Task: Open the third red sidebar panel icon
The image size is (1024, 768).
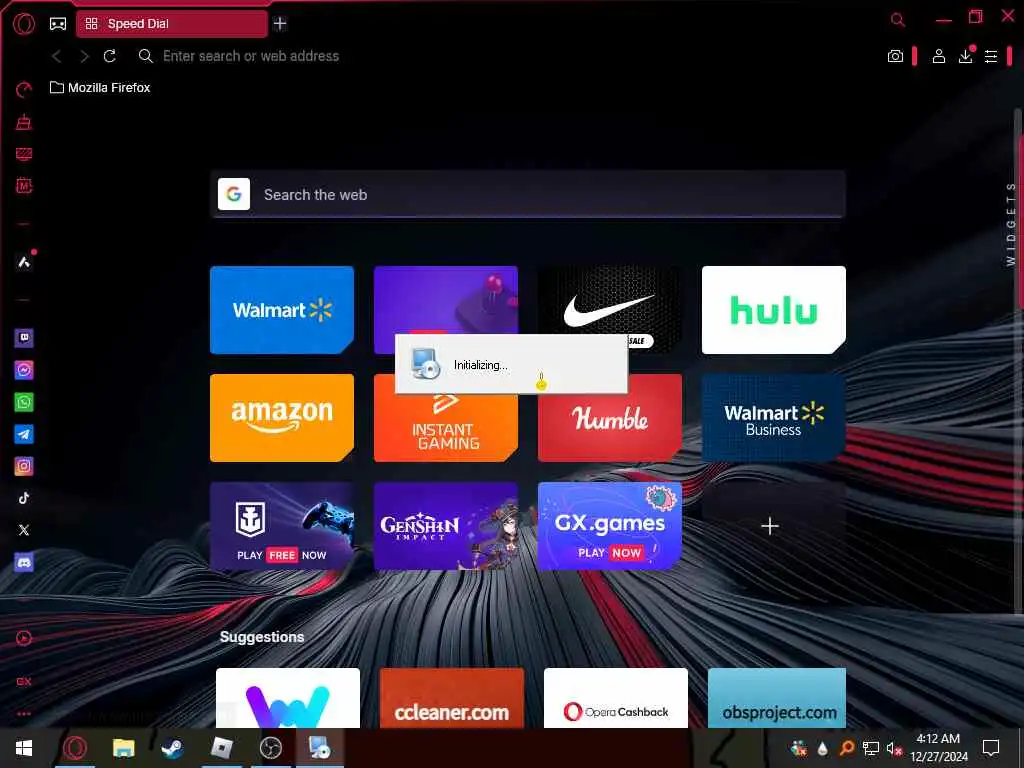Action: (x=24, y=154)
